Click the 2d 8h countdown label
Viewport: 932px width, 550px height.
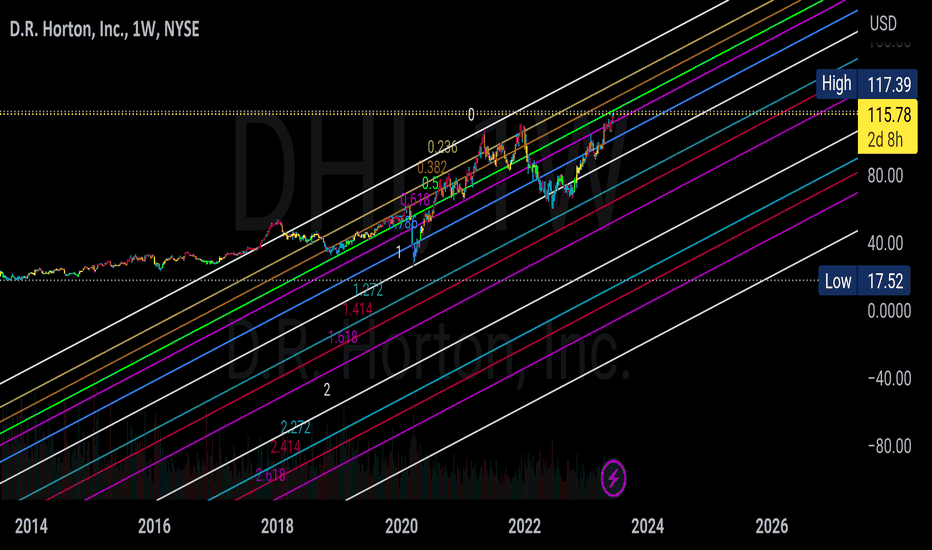coord(885,140)
